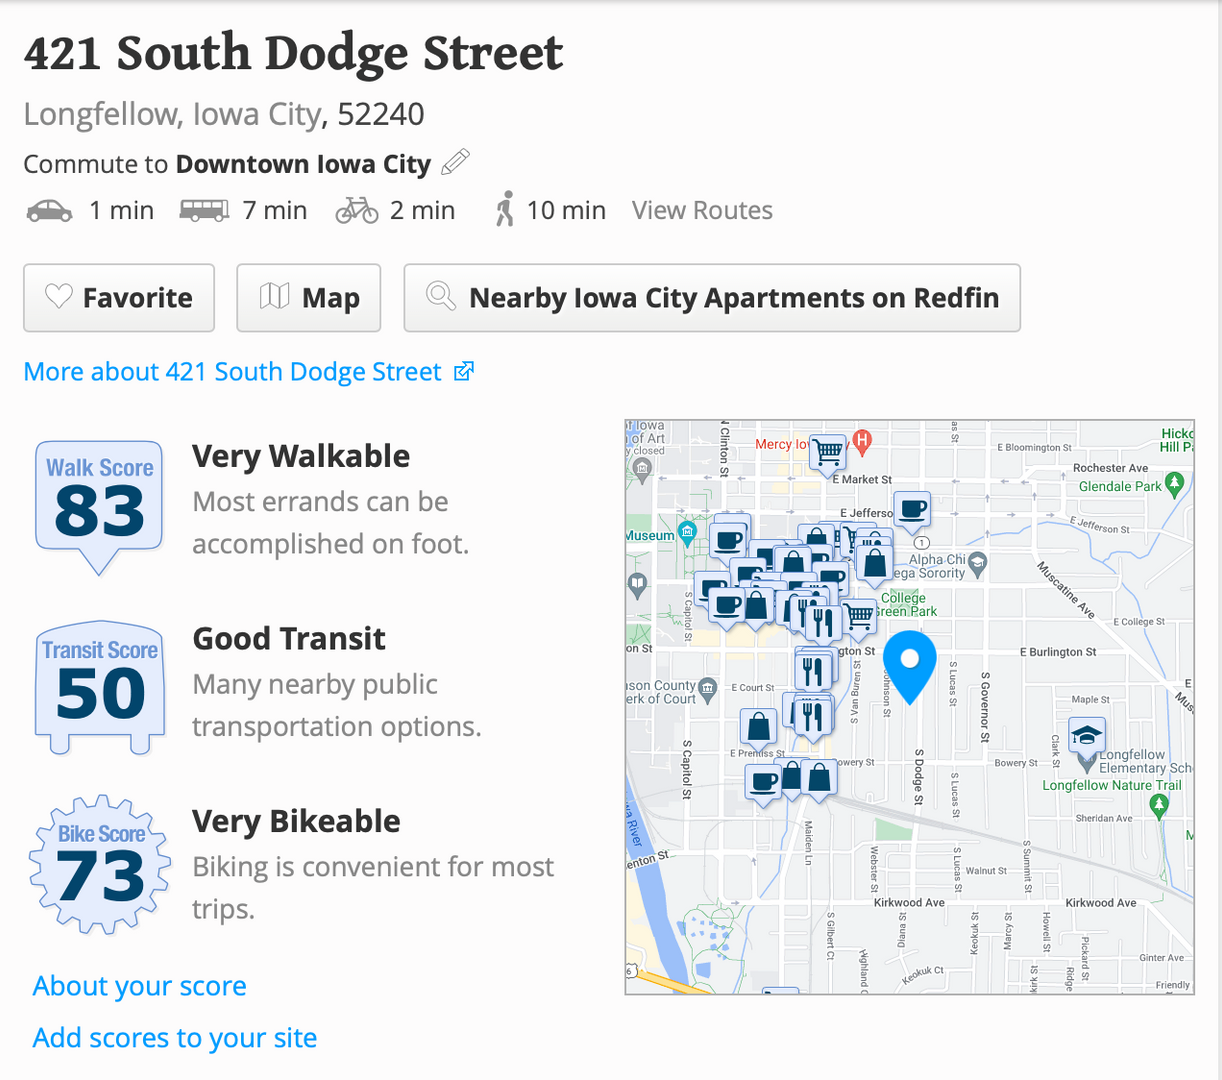Click the hospital H marker on the map

pyautogui.click(x=862, y=439)
